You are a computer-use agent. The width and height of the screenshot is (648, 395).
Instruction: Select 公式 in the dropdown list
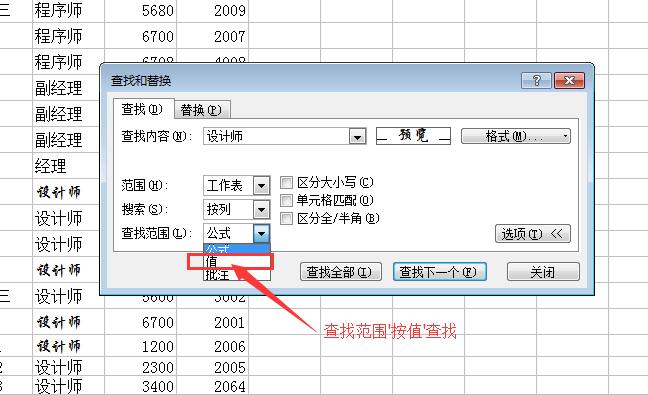click(x=237, y=249)
